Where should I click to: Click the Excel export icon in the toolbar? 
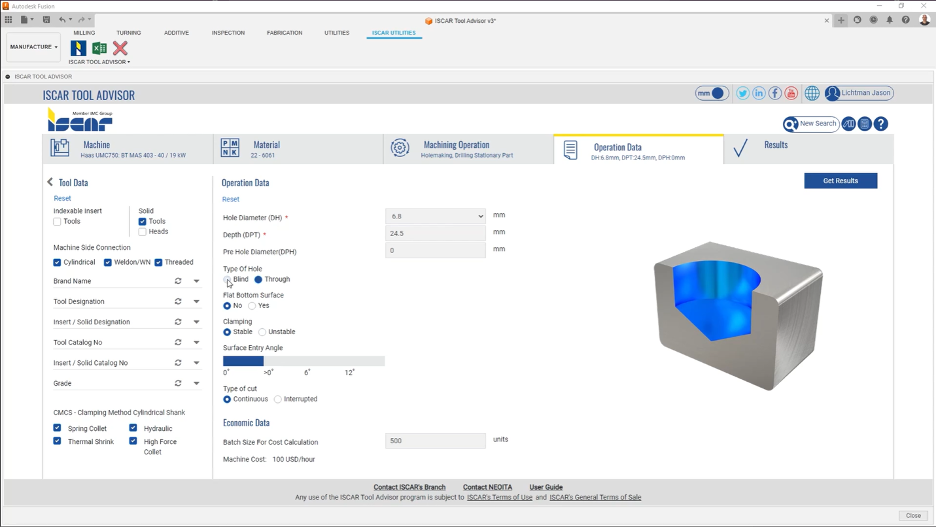[x=99, y=48]
